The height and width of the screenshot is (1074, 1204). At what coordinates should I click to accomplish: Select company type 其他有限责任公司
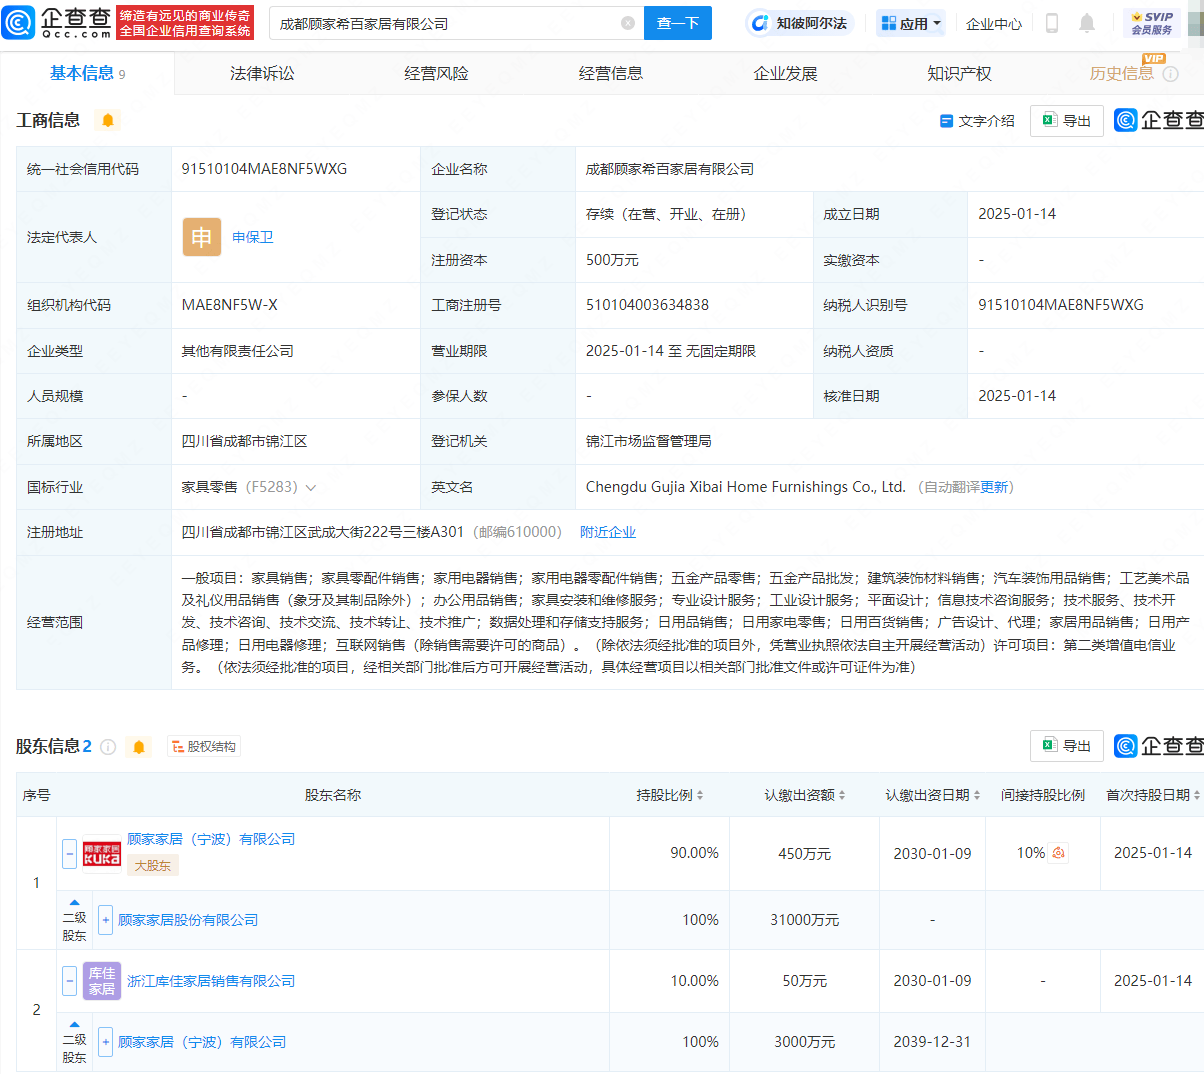click(237, 351)
